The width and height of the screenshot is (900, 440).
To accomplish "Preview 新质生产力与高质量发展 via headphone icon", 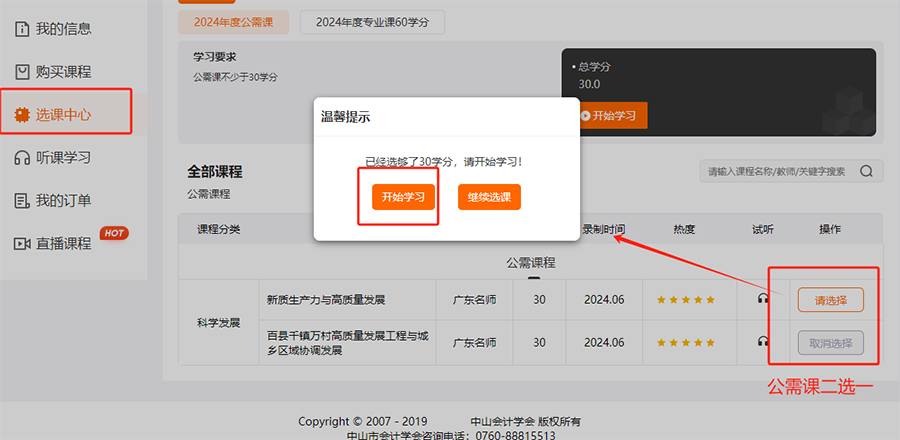I will 763,299.
